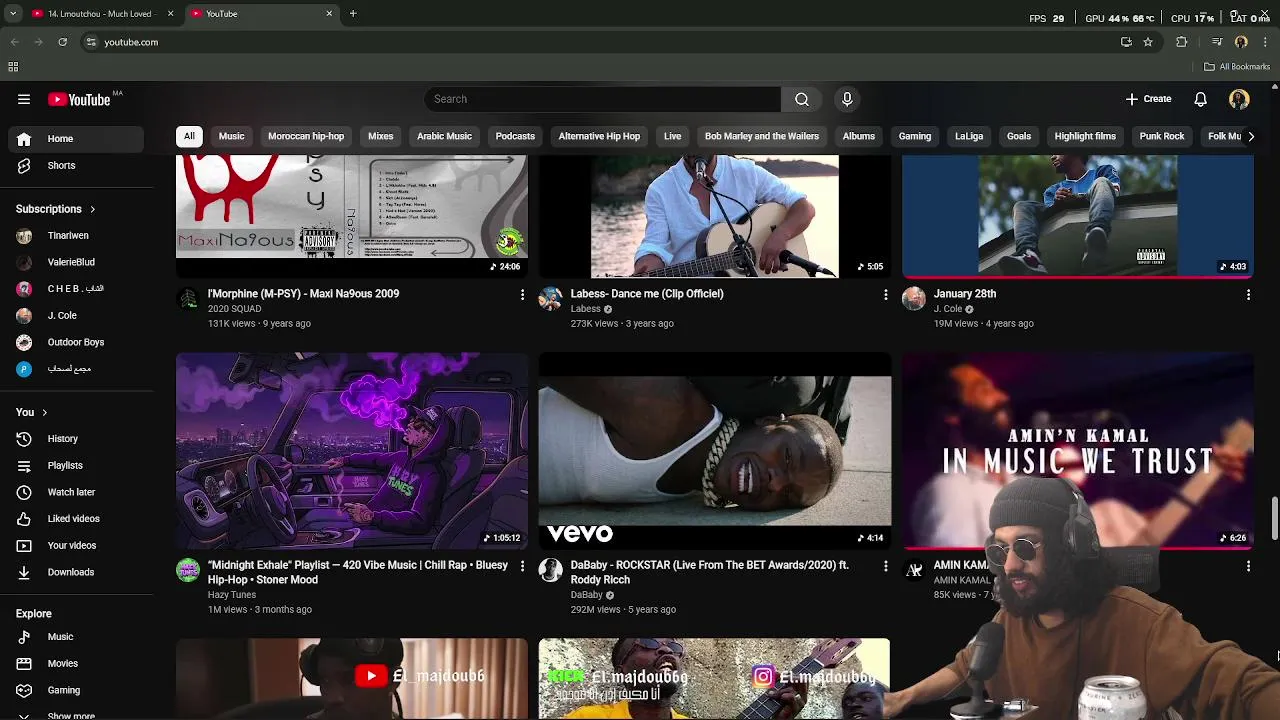Switch to the Lmoutchou Much Loved tab
The height and width of the screenshot is (720, 1280).
tap(102, 14)
